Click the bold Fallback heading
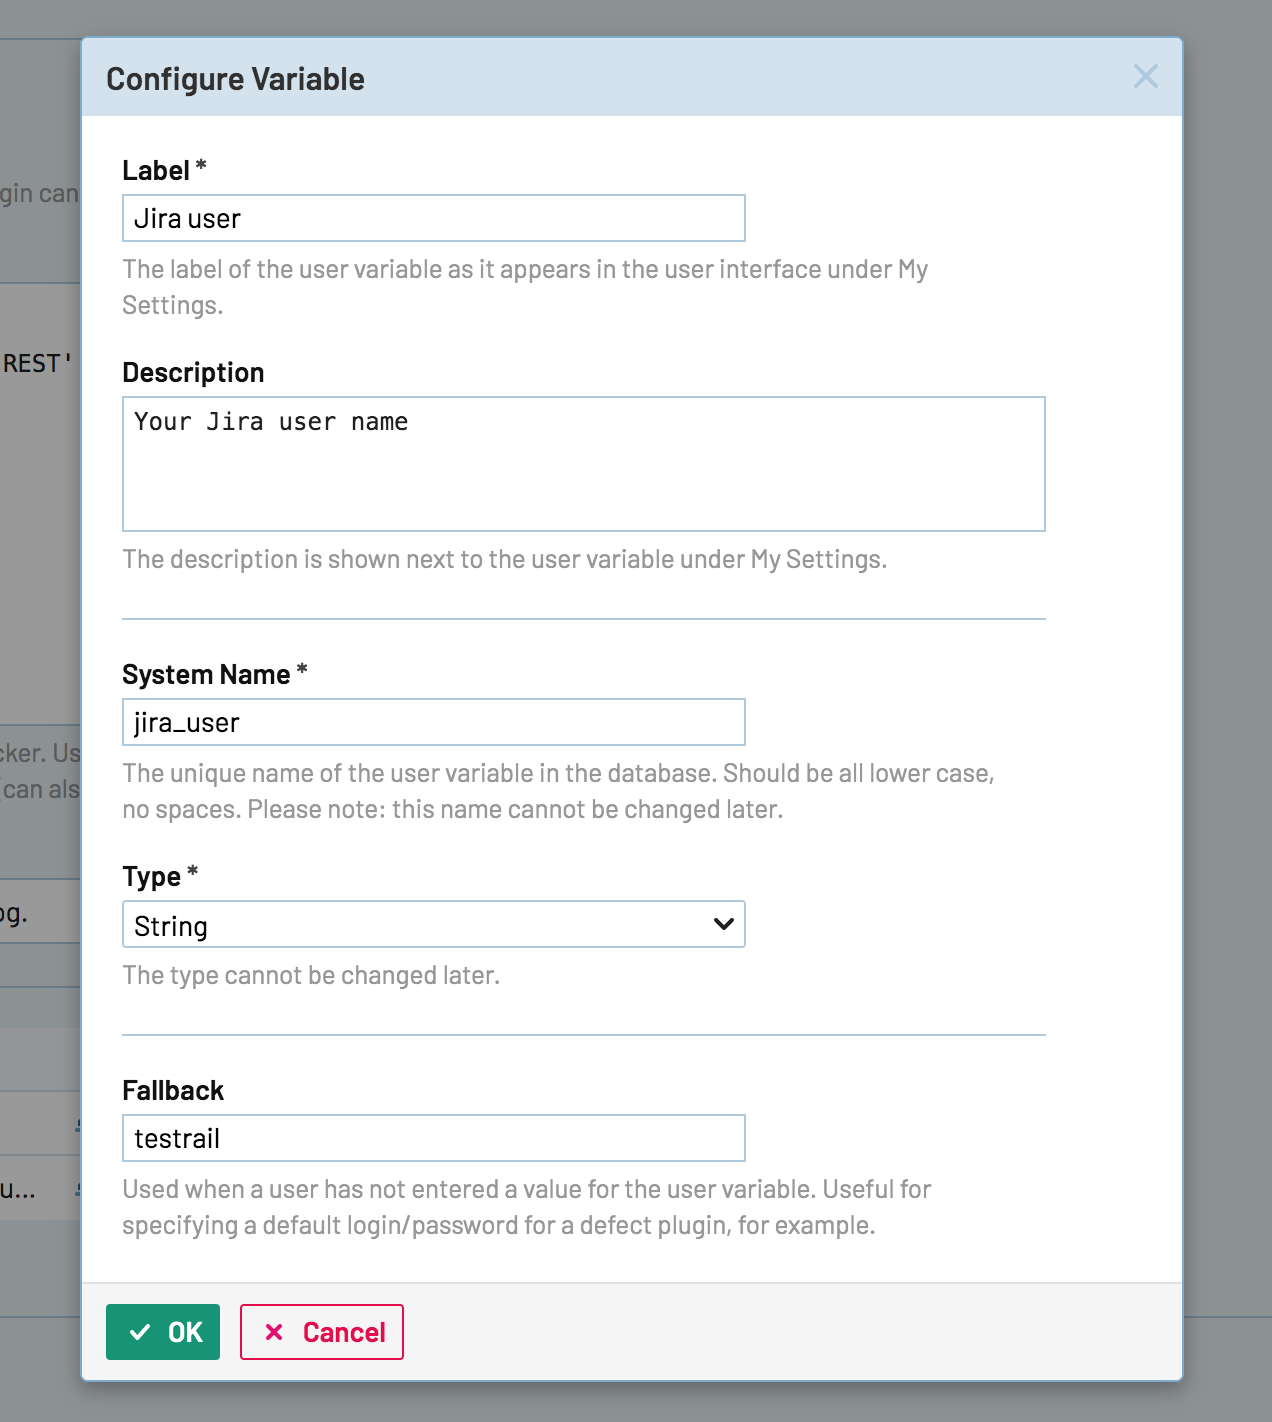This screenshot has width=1272, height=1422. click(x=173, y=1091)
